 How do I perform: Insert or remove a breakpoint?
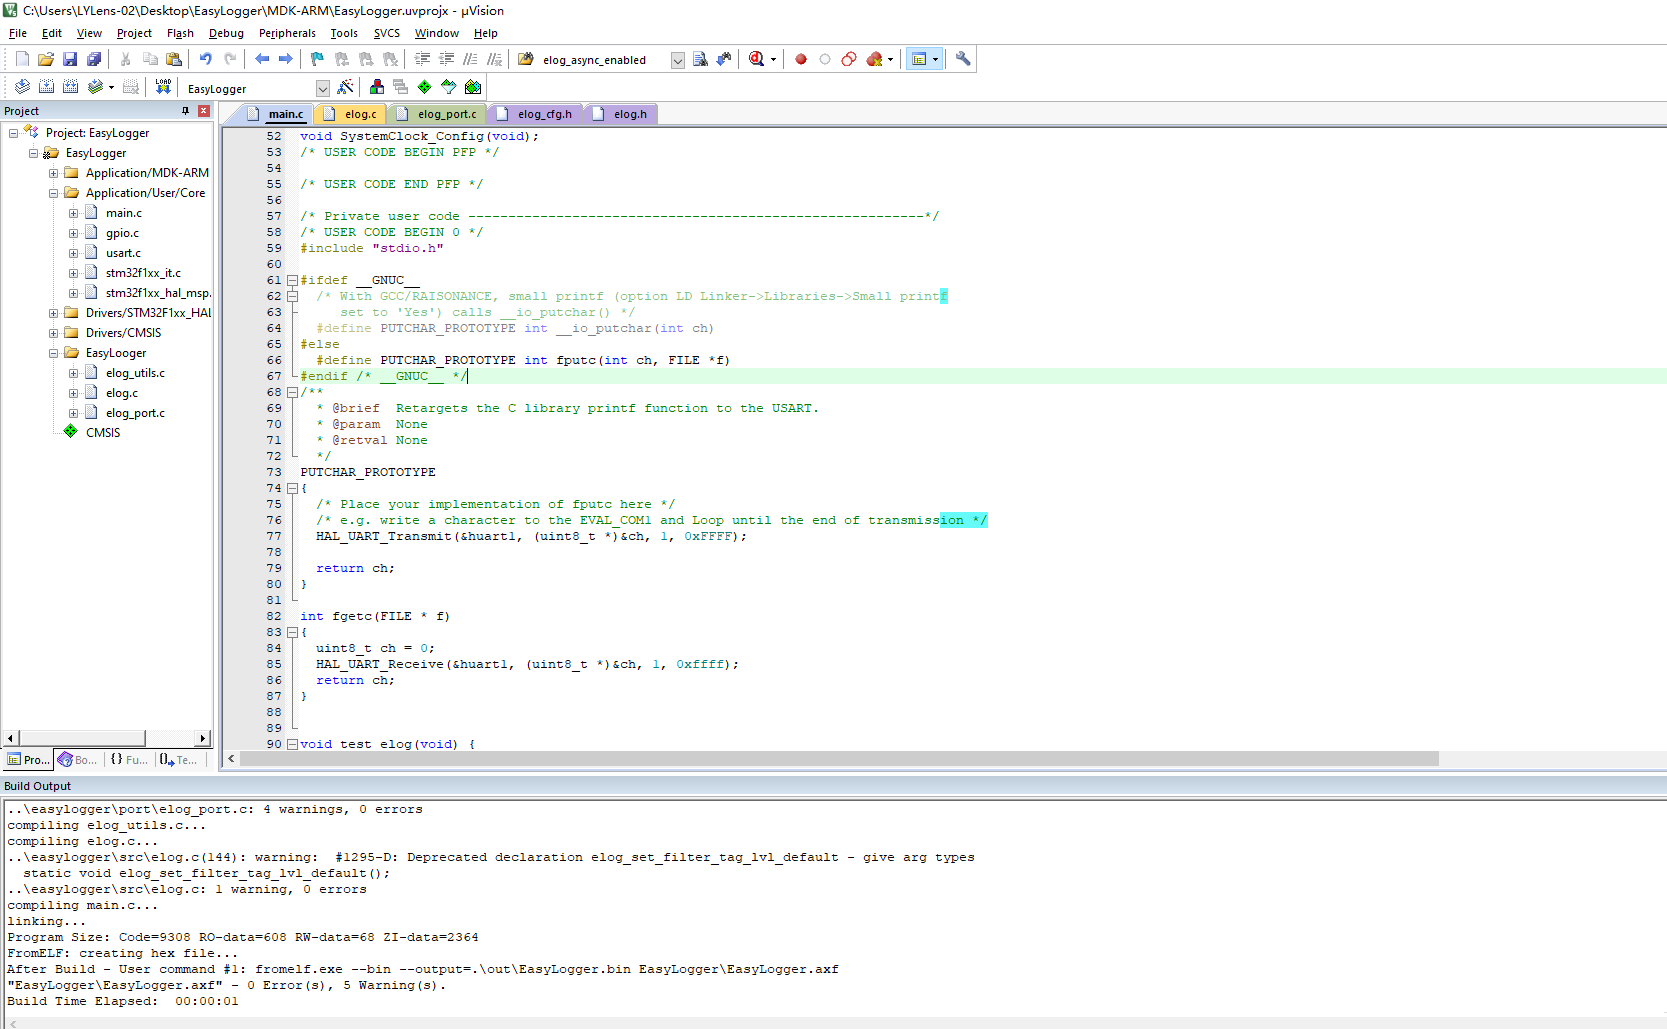tap(800, 58)
